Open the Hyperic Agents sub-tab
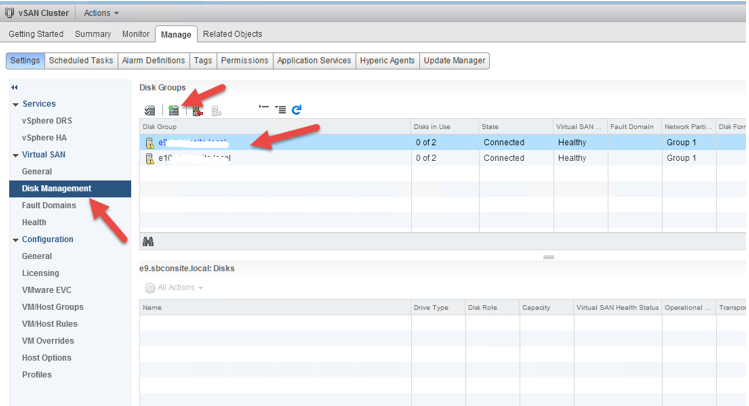 pos(387,61)
